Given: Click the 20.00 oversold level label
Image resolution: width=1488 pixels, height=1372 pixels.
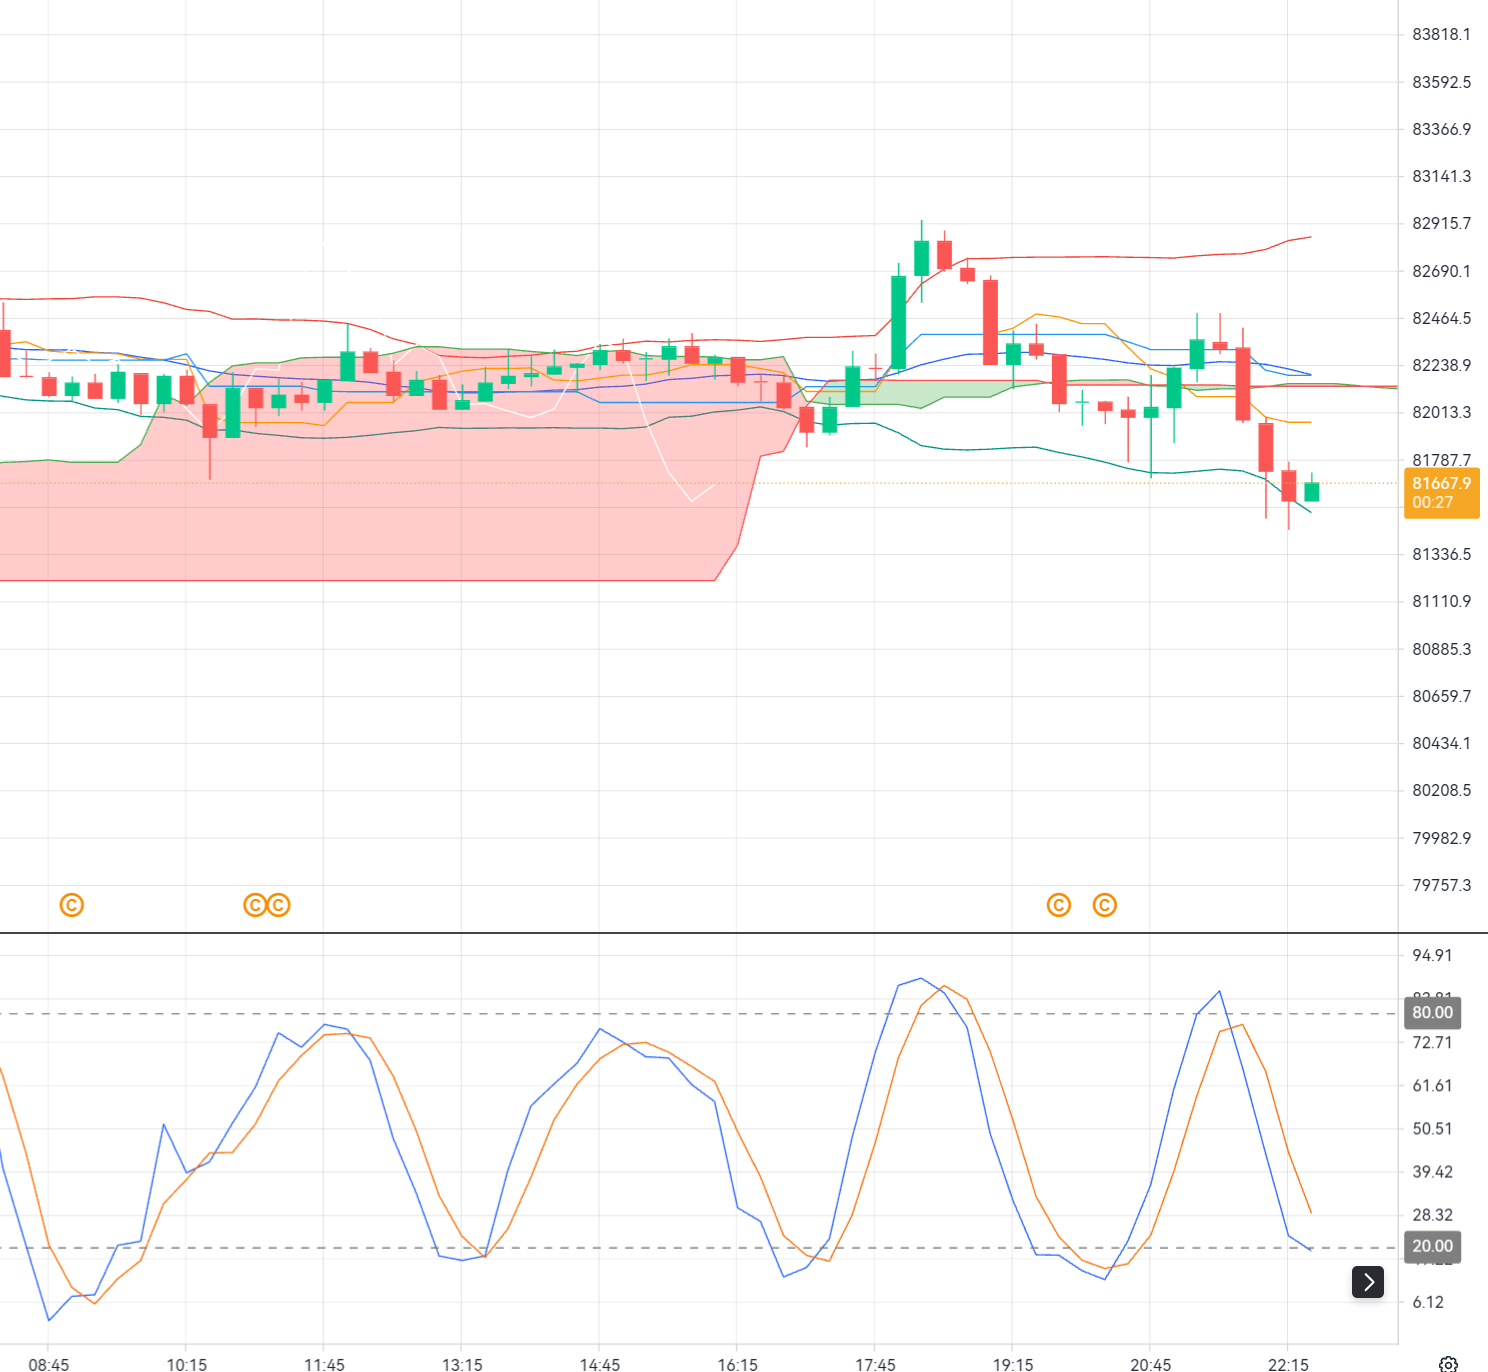Looking at the screenshot, I should pos(1433,1246).
